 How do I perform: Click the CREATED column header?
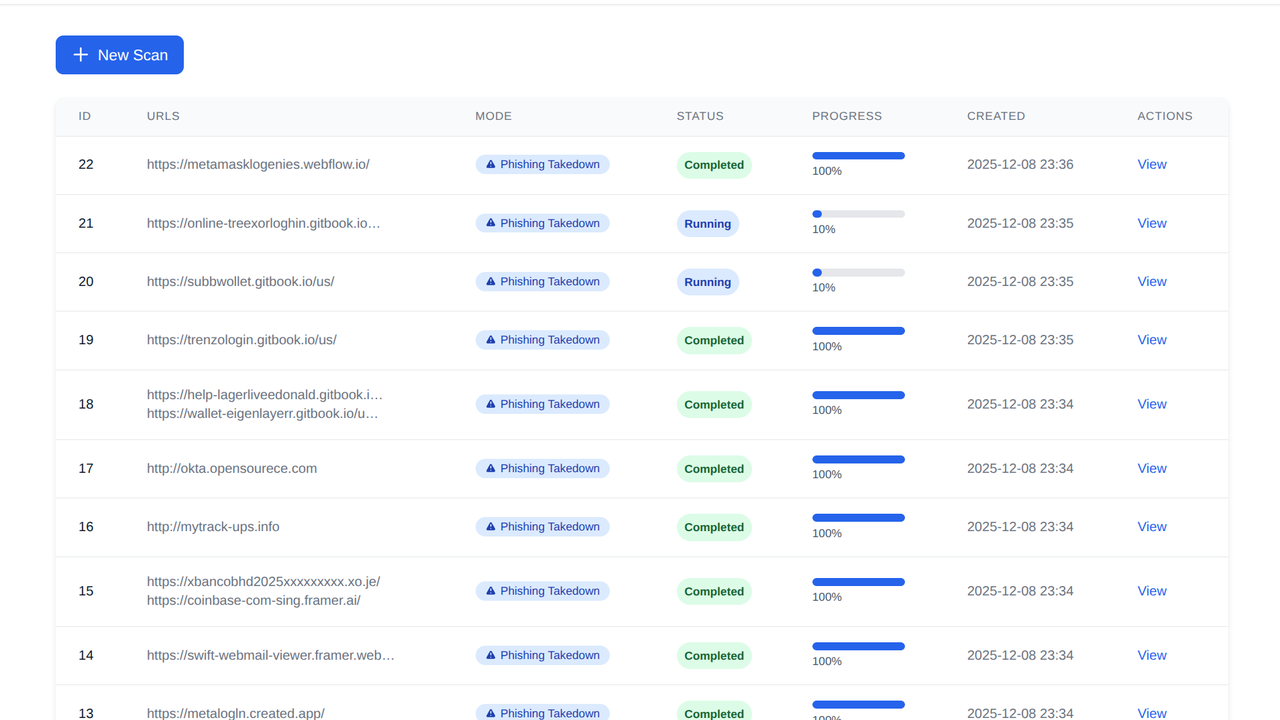click(x=996, y=116)
